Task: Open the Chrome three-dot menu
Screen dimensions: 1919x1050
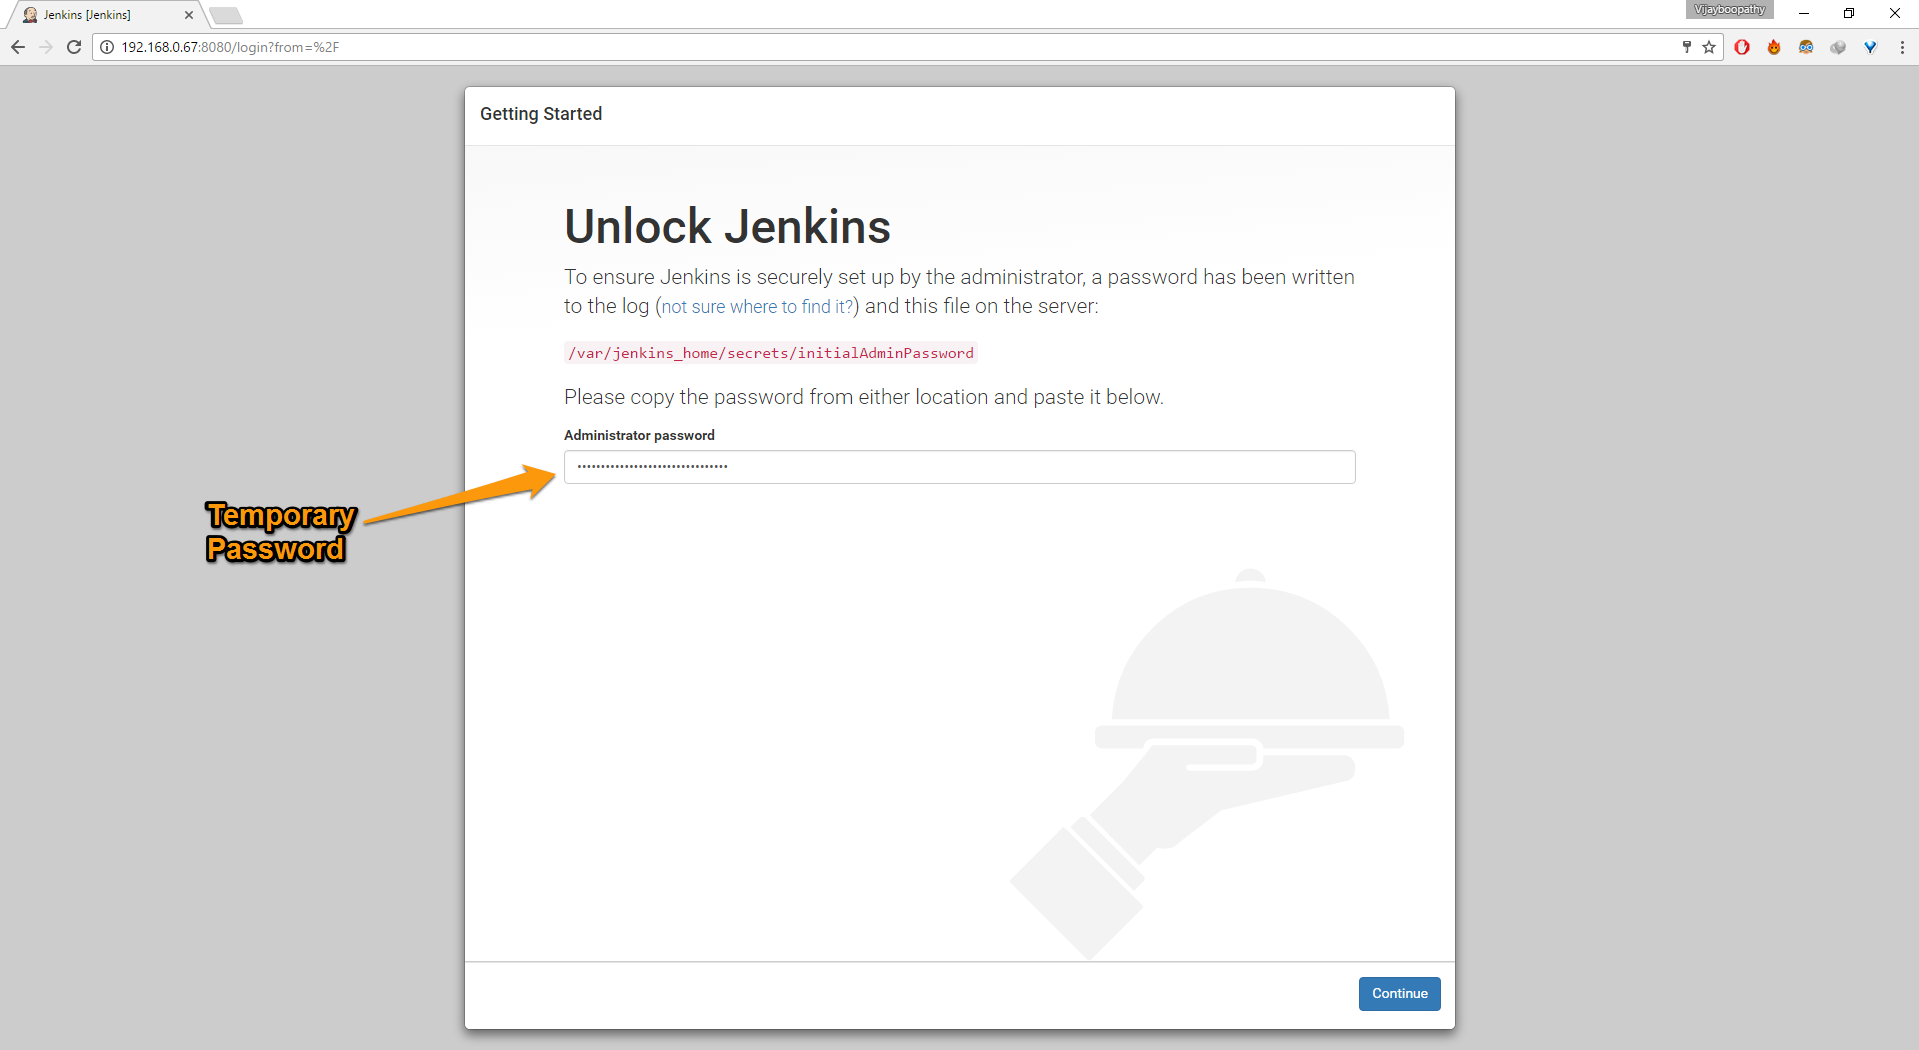Action: pos(1902,47)
